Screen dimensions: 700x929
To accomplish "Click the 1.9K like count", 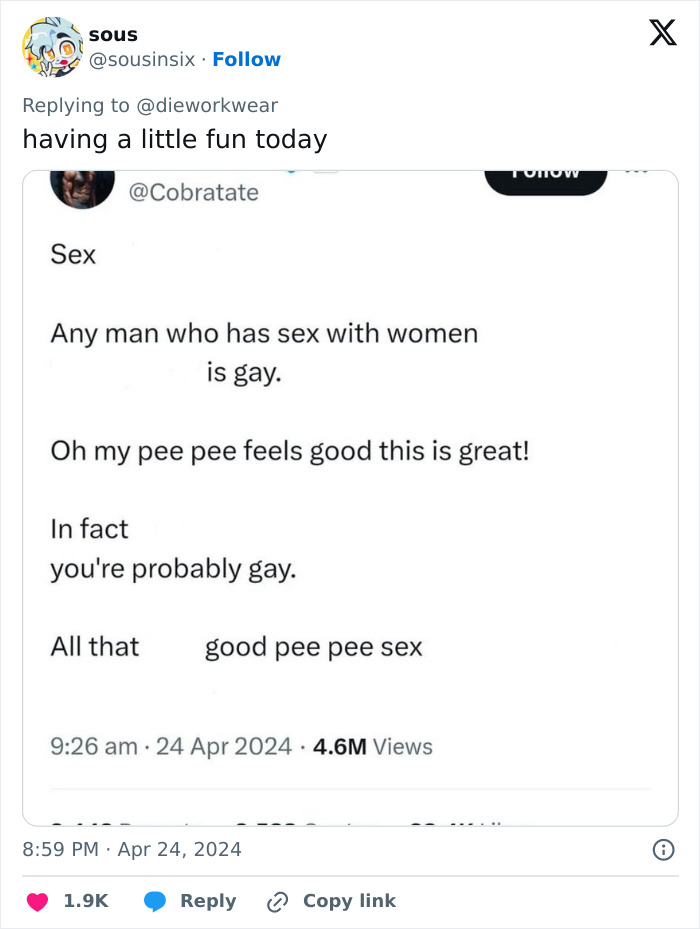I will [x=86, y=901].
